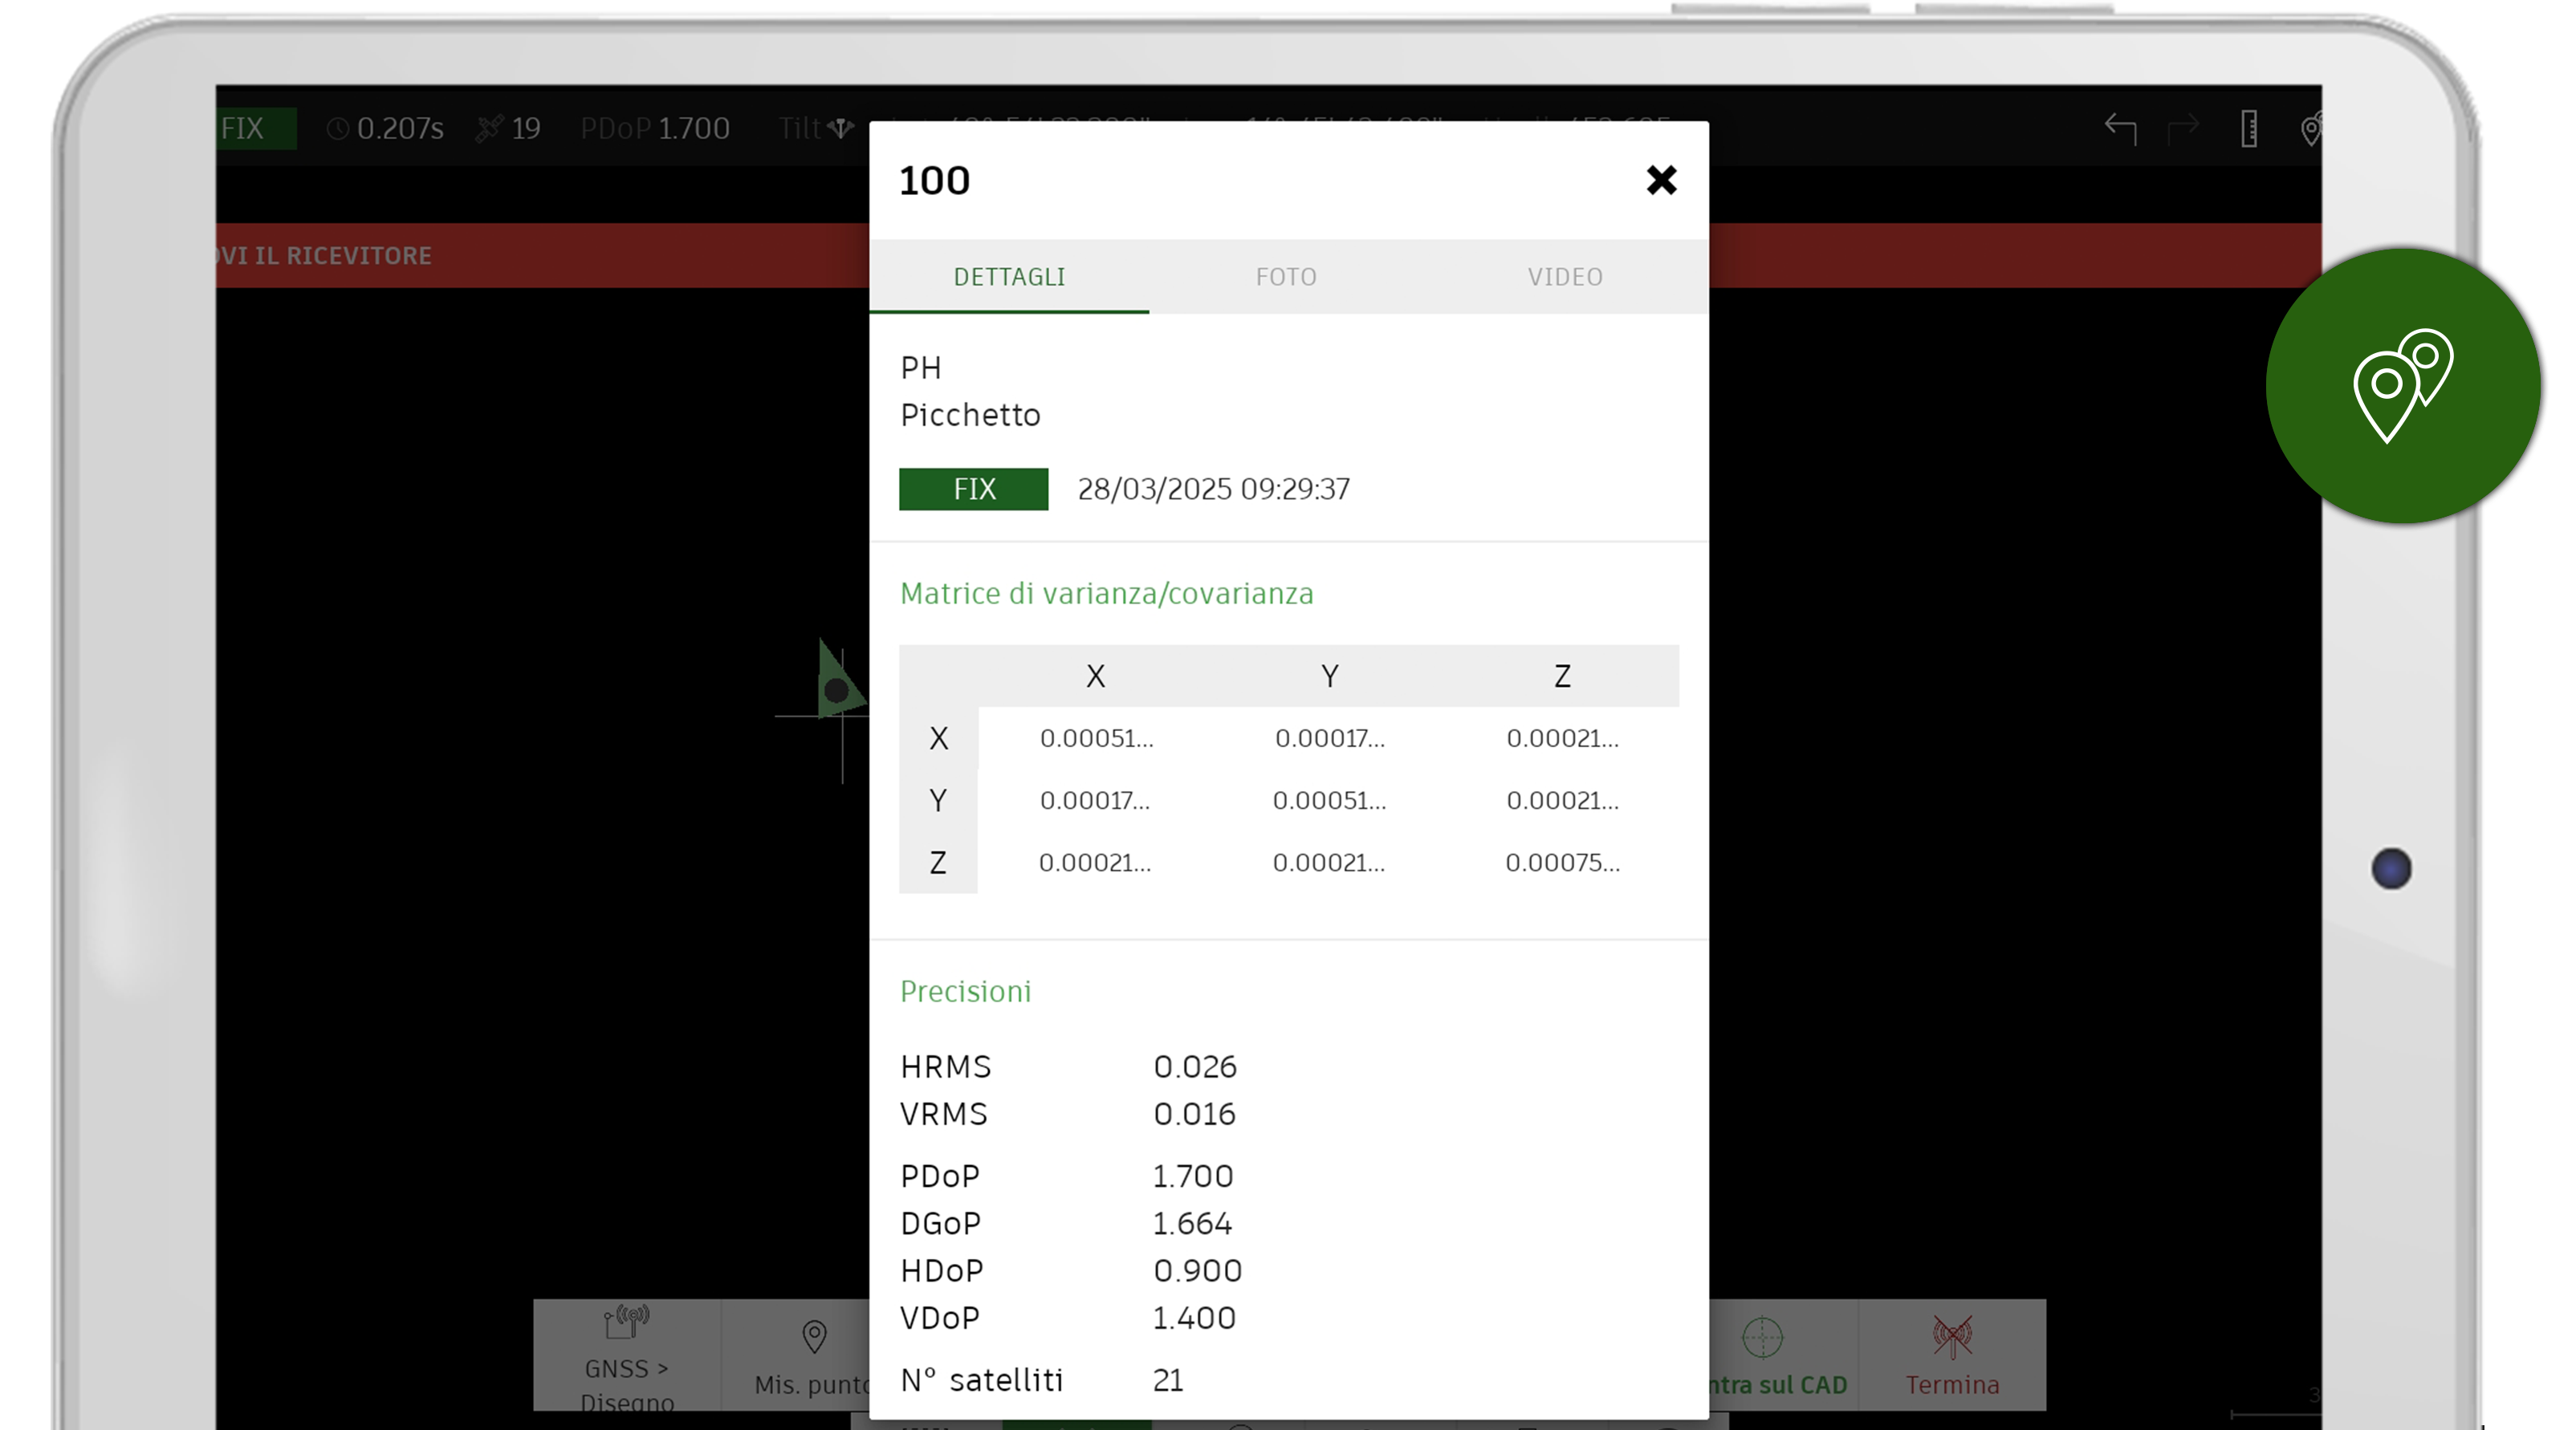The image size is (2576, 1430).
Task: Close the point 100 details dialog
Action: (x=1661, y=180)
